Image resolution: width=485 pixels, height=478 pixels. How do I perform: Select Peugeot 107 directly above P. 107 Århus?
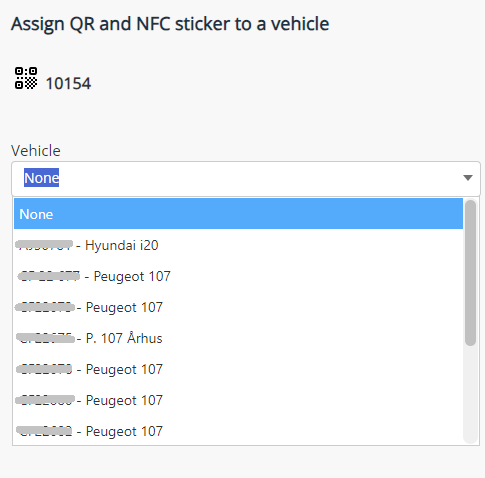coord(238,307)
